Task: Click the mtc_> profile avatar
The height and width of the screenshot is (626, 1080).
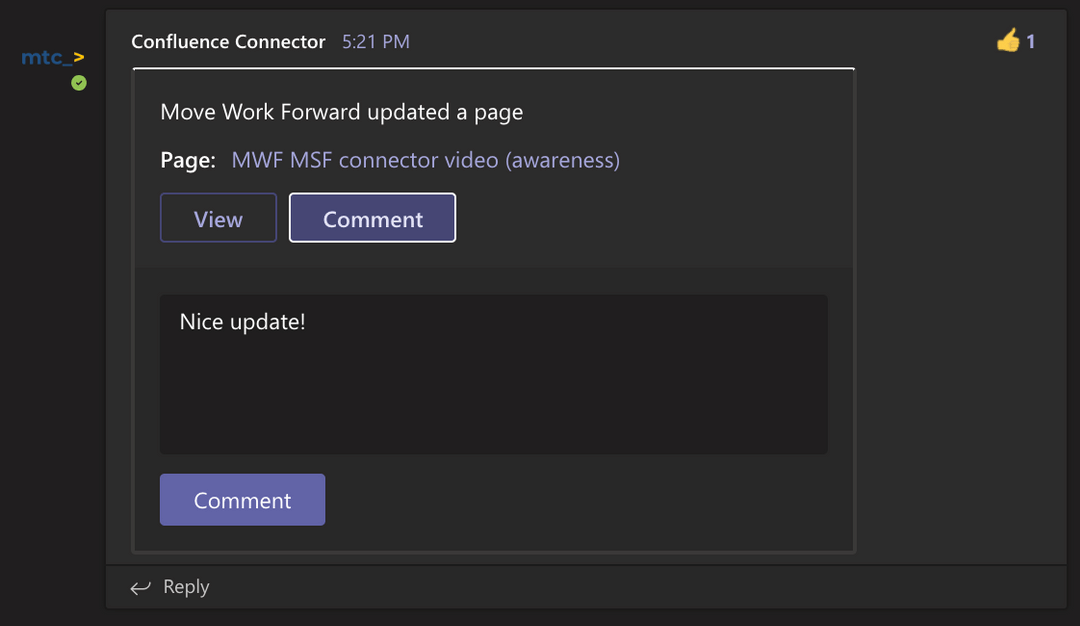Action: (x=52, y=57)
